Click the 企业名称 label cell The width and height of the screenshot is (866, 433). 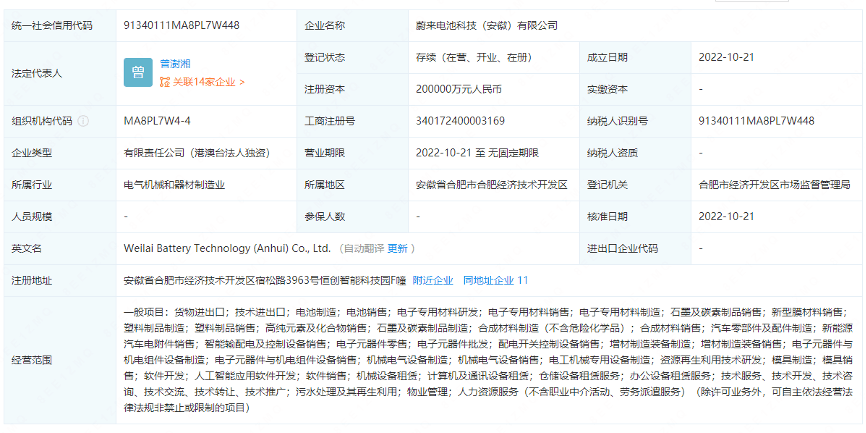point(352,25)
